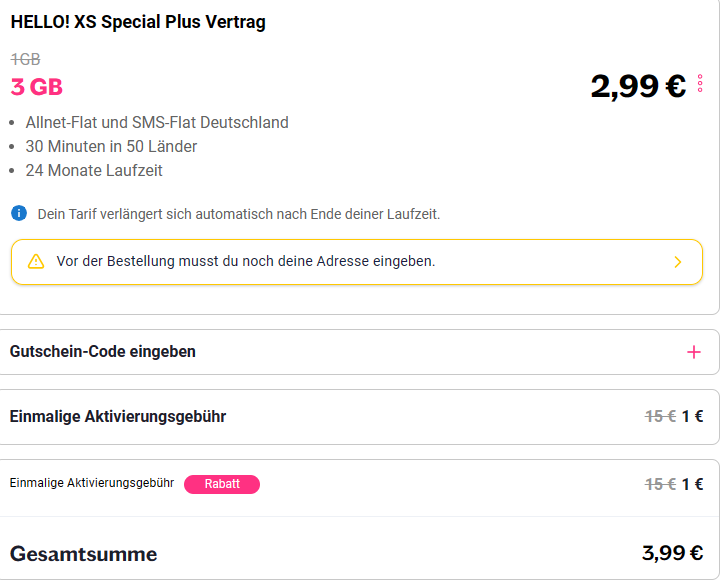The width and height of the screenshot is (724, 585).
Task: Click the 30 Minuten in 50 Länder bullet
Action: tap(111, 146)
